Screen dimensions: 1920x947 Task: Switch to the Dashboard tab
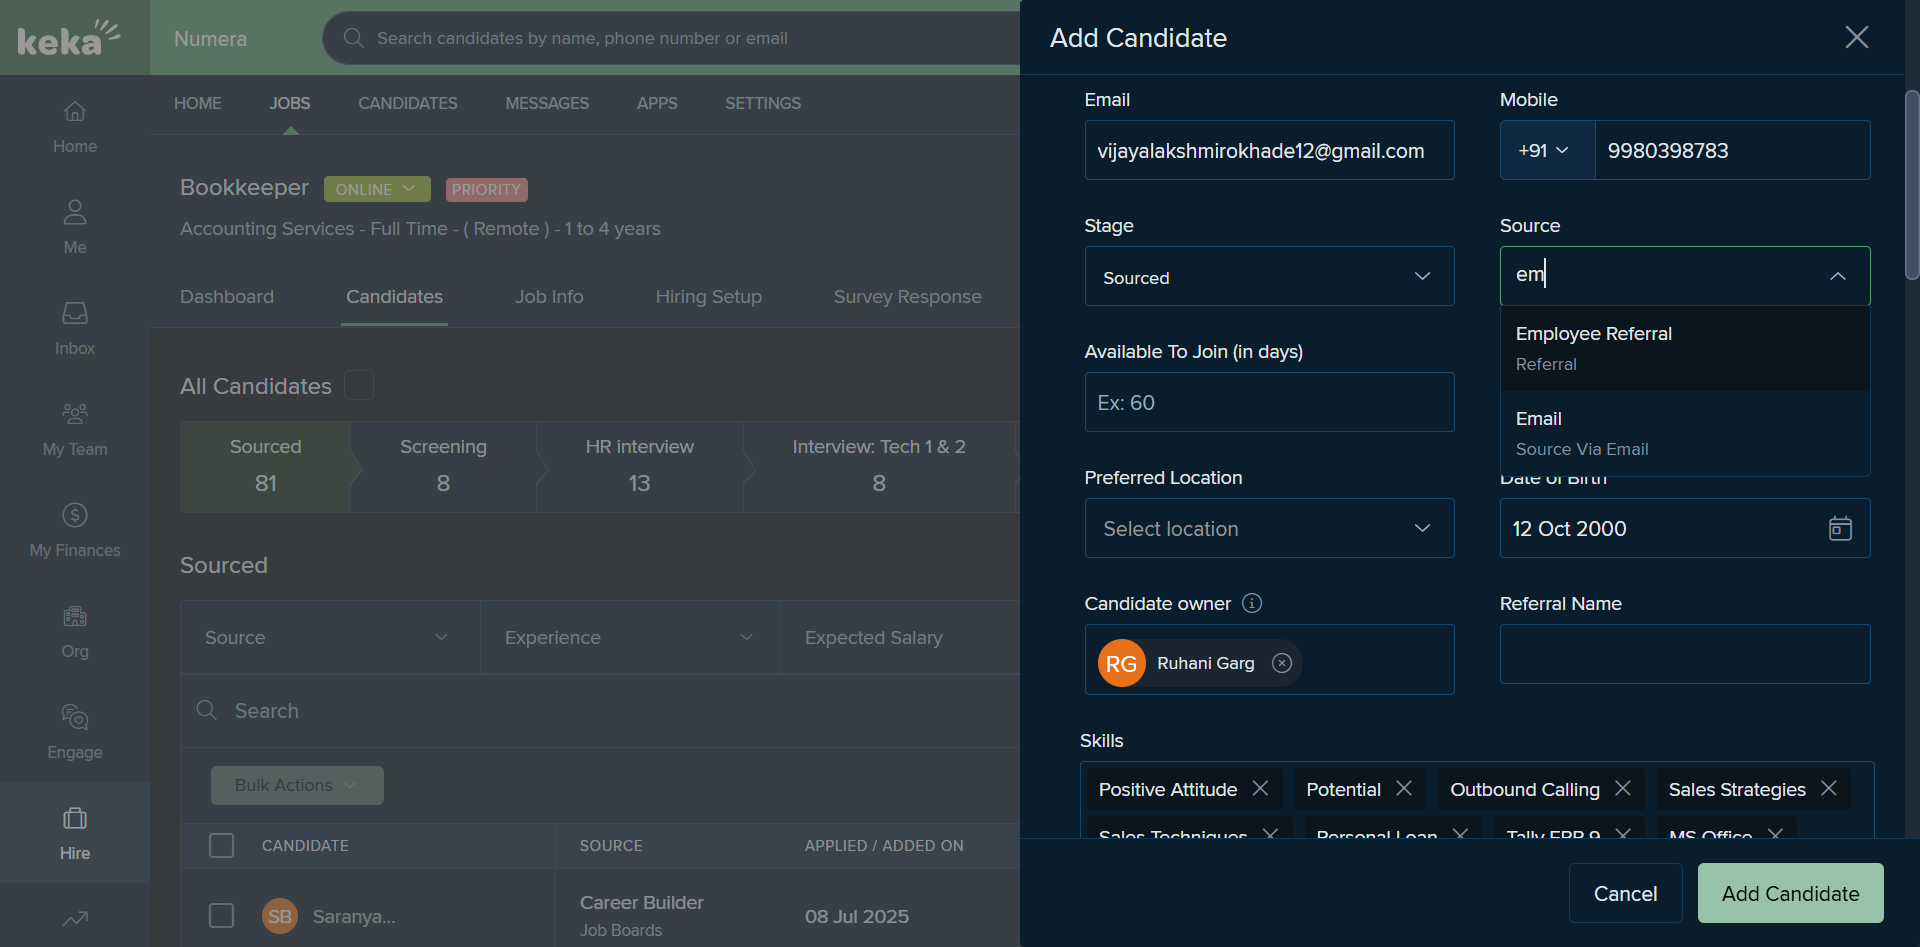227,297
